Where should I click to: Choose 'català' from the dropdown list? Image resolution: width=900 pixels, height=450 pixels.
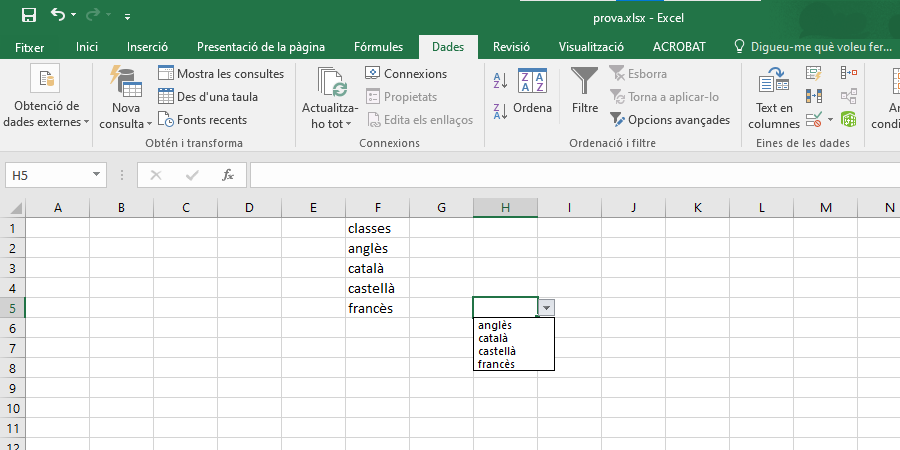click(x=494, y=338)
